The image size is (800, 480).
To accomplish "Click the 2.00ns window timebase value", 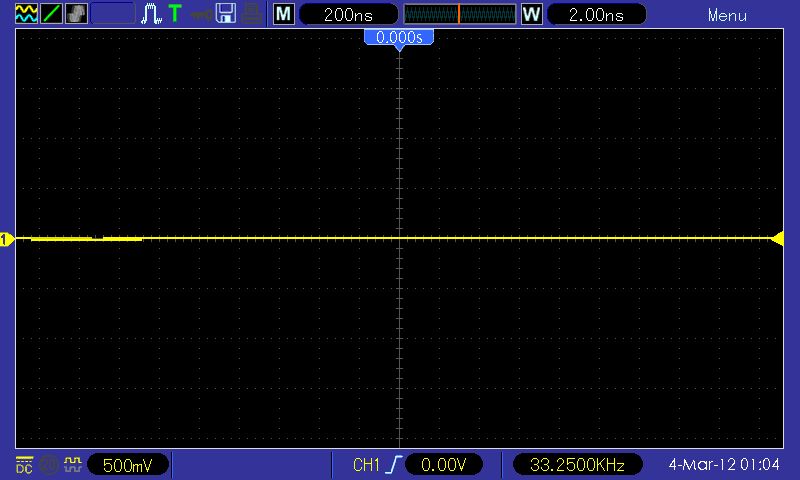I will pyautogui.click(x=596, y=14).
